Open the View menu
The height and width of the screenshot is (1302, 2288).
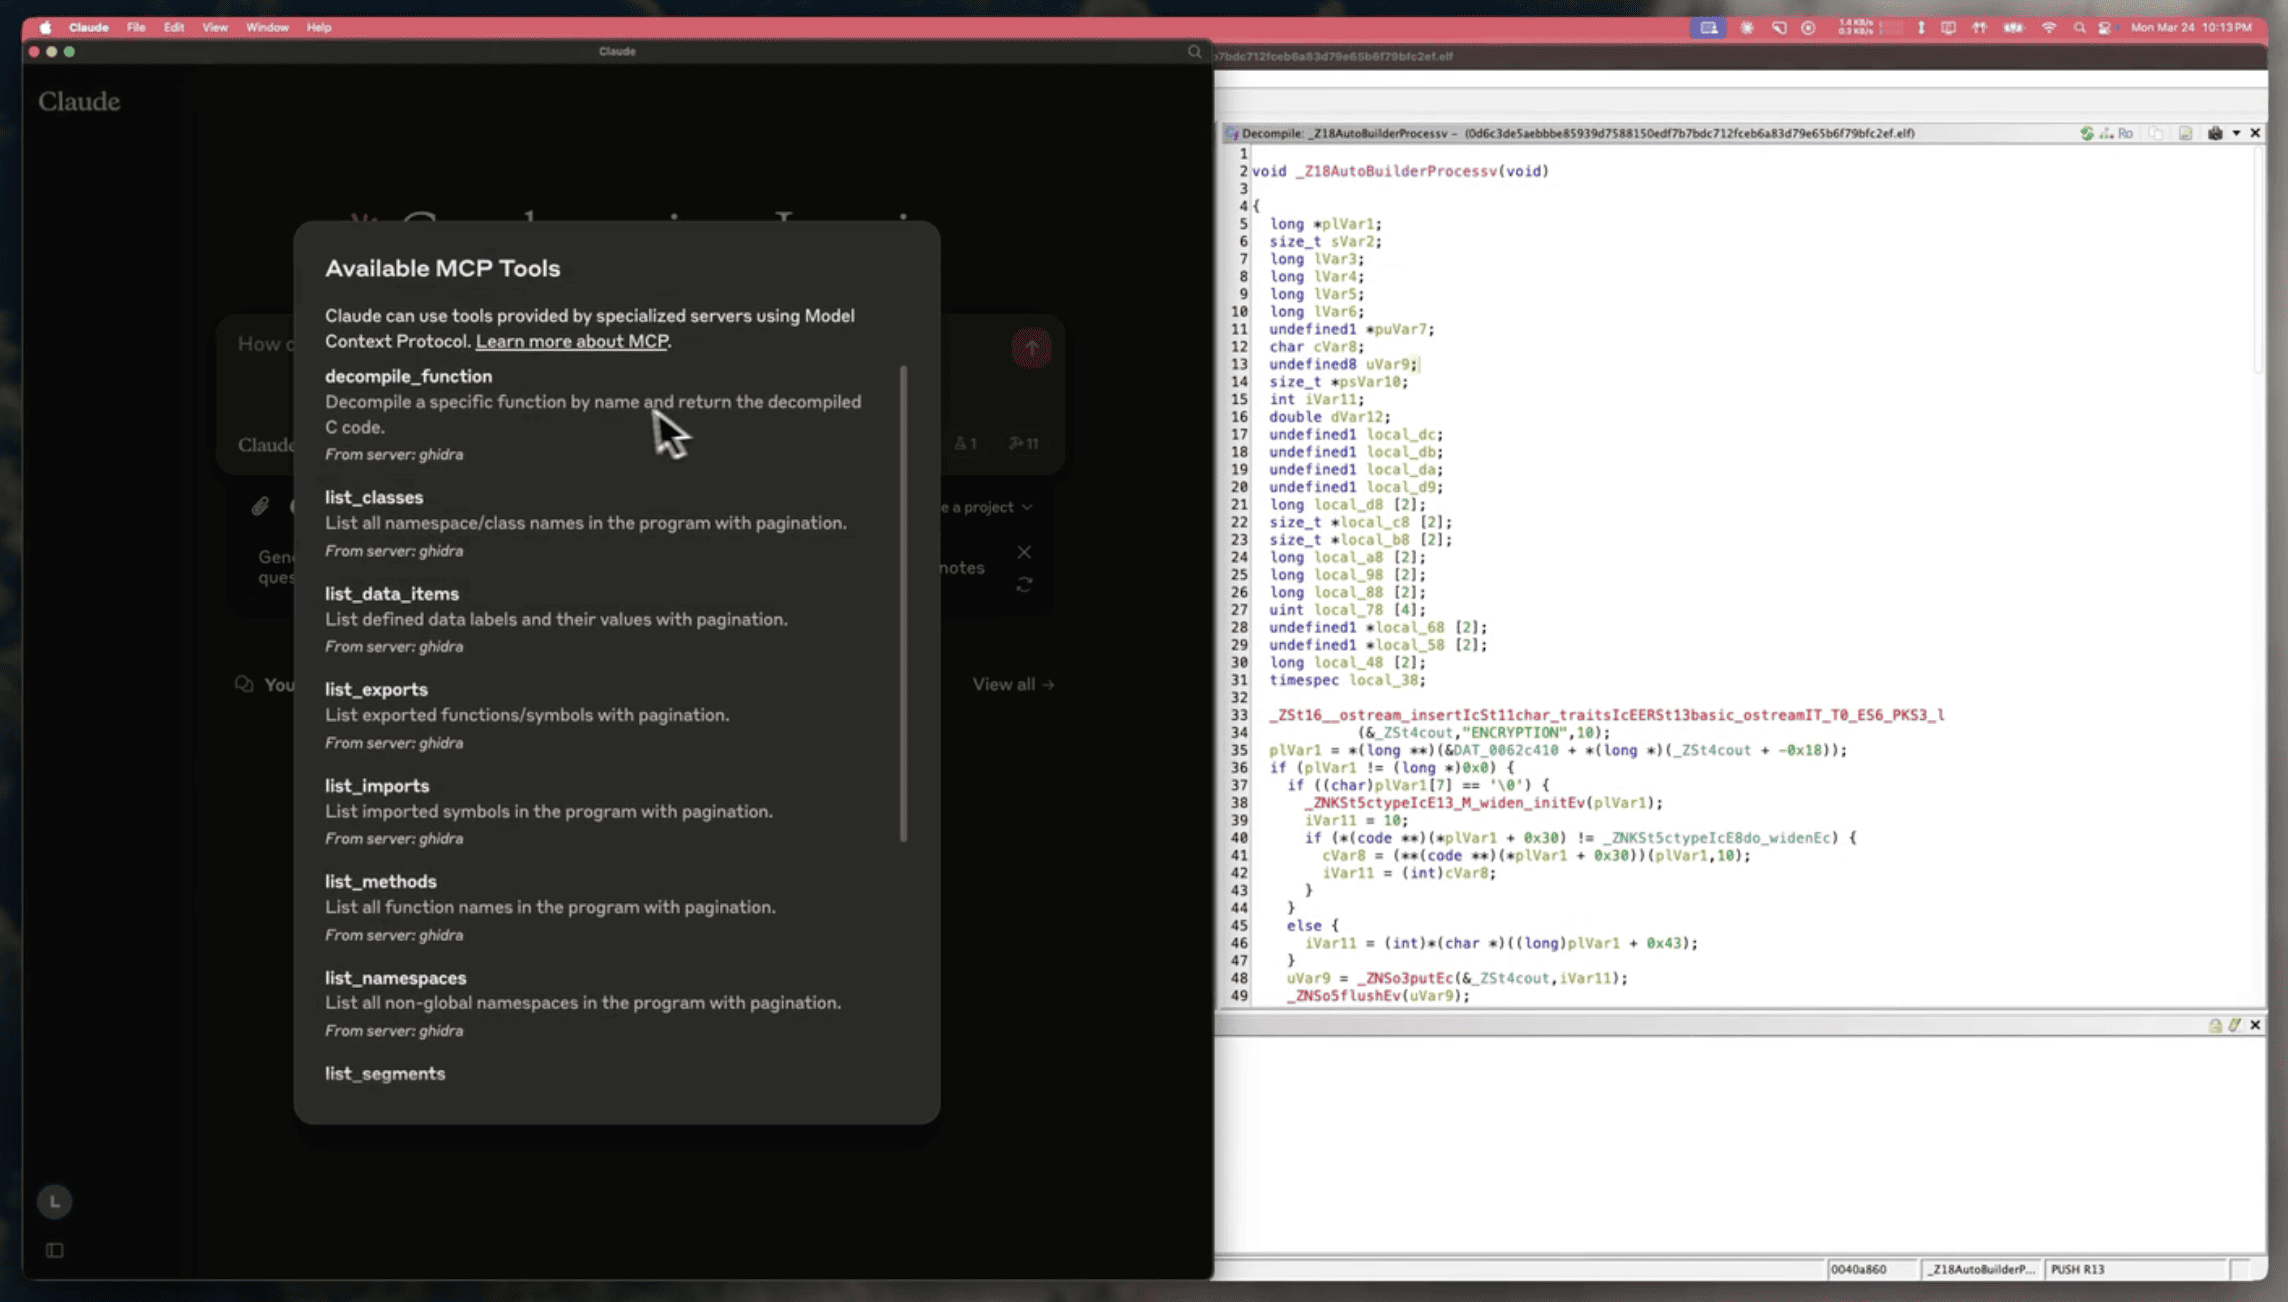[214, 27]
